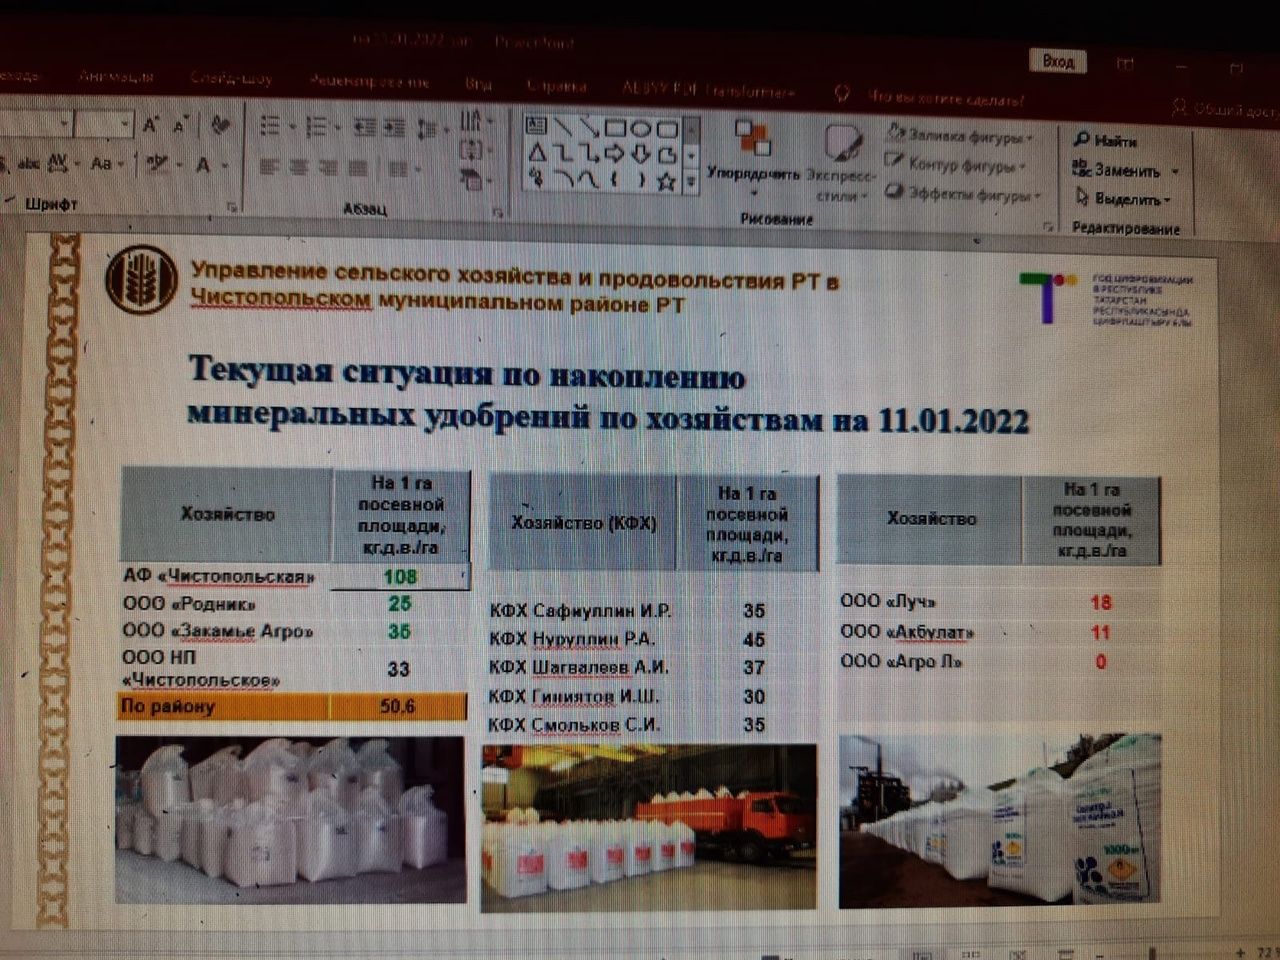Click the Find (Найти) magnifier button
1280x960 pixels.
1105,141
